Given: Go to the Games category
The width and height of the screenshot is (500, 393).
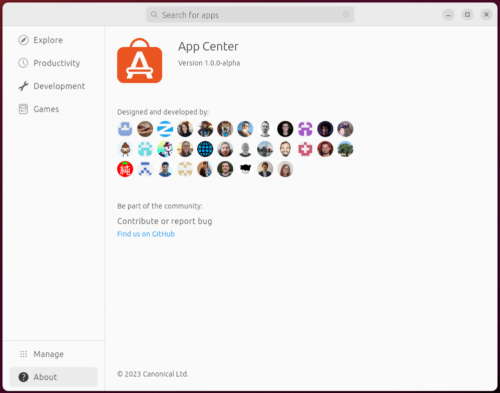Looking at the screenshot, I should pos(53,109).
